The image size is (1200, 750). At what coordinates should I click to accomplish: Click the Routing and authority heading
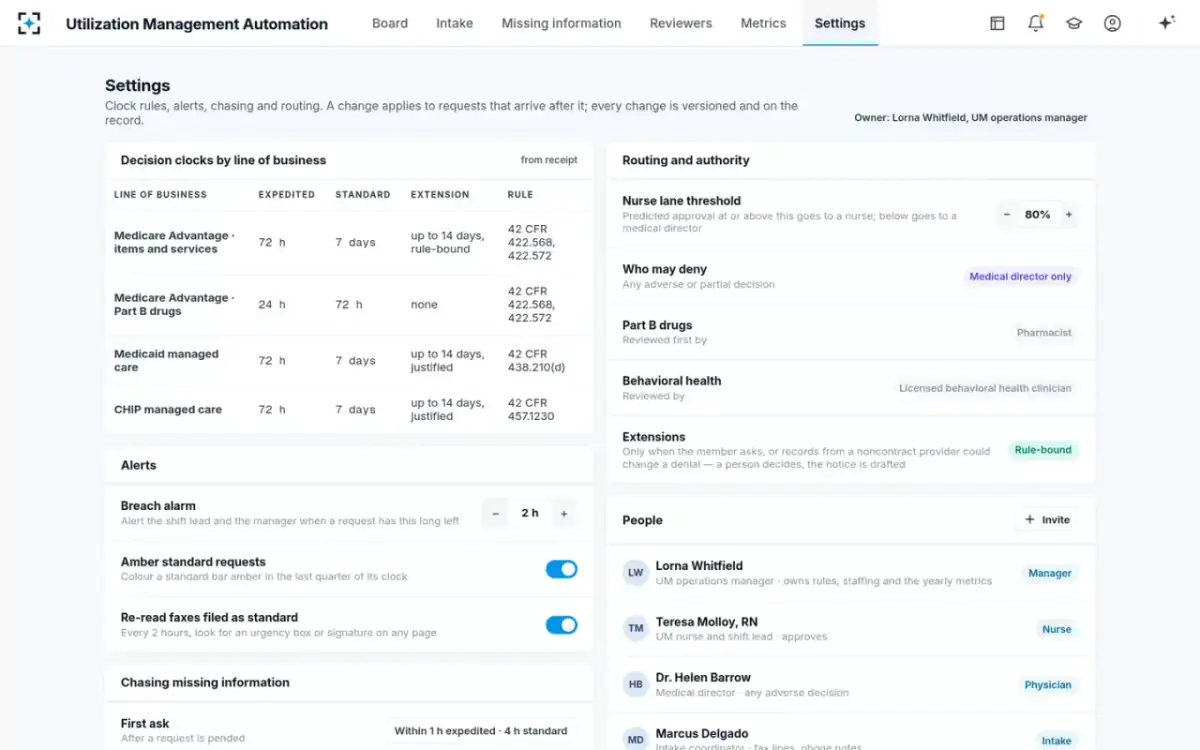point(686,160)
